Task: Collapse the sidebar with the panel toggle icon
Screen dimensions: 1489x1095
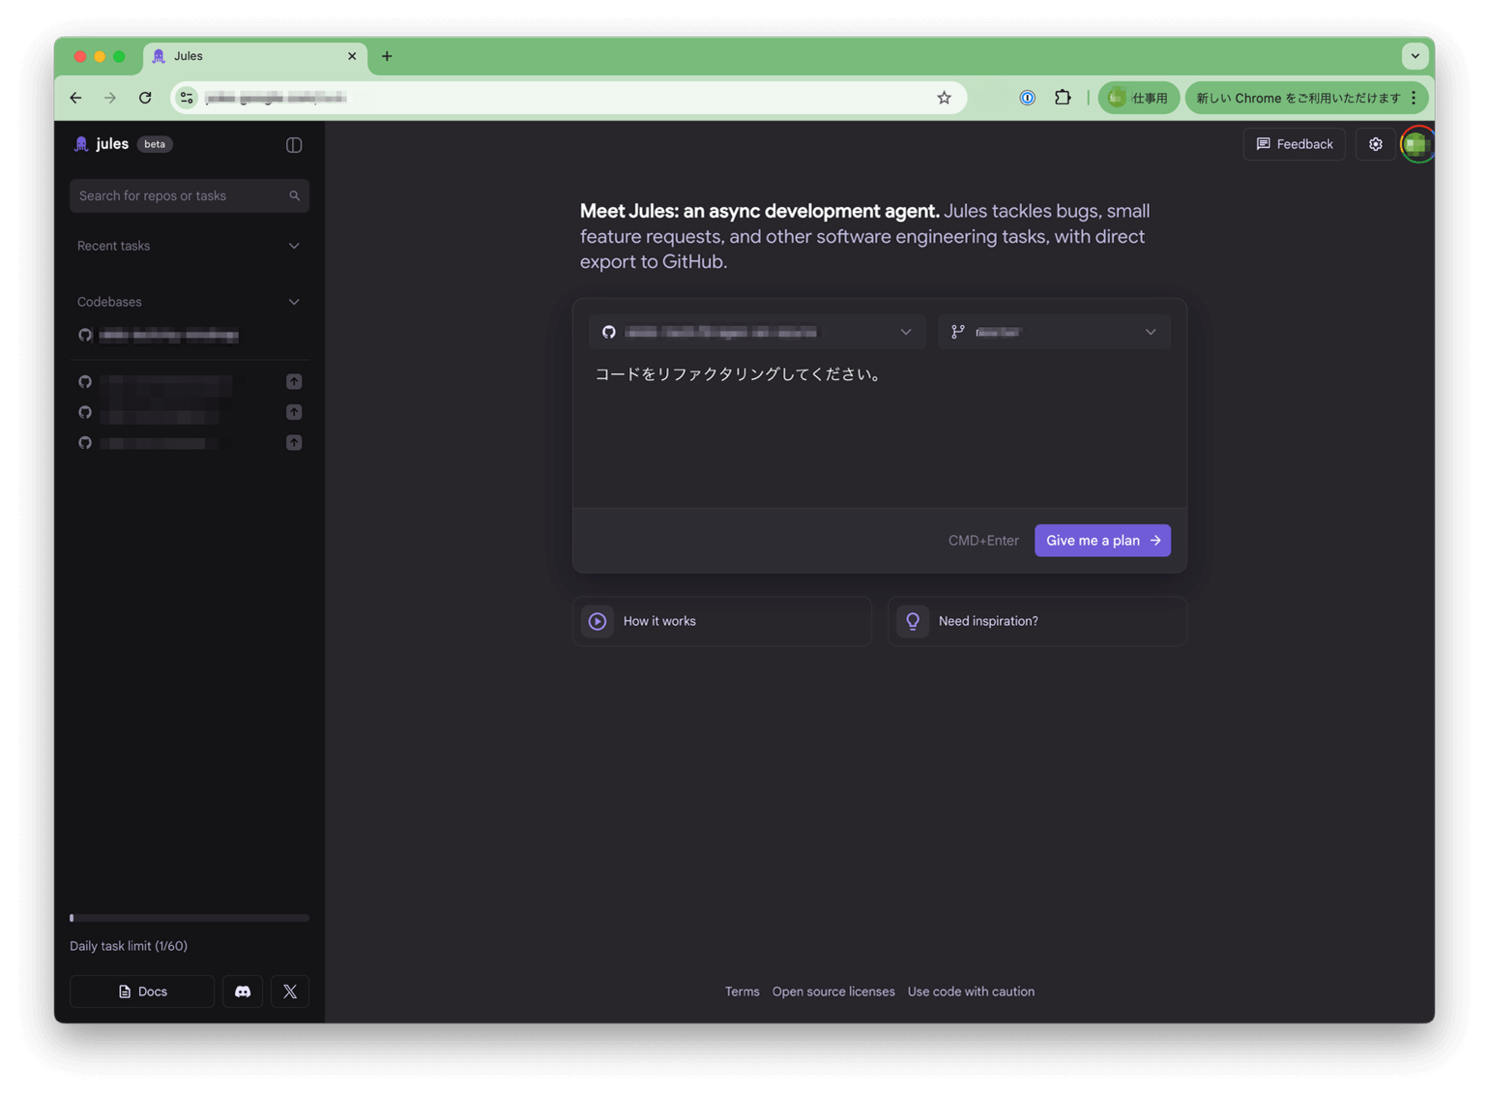Action: 294,145
